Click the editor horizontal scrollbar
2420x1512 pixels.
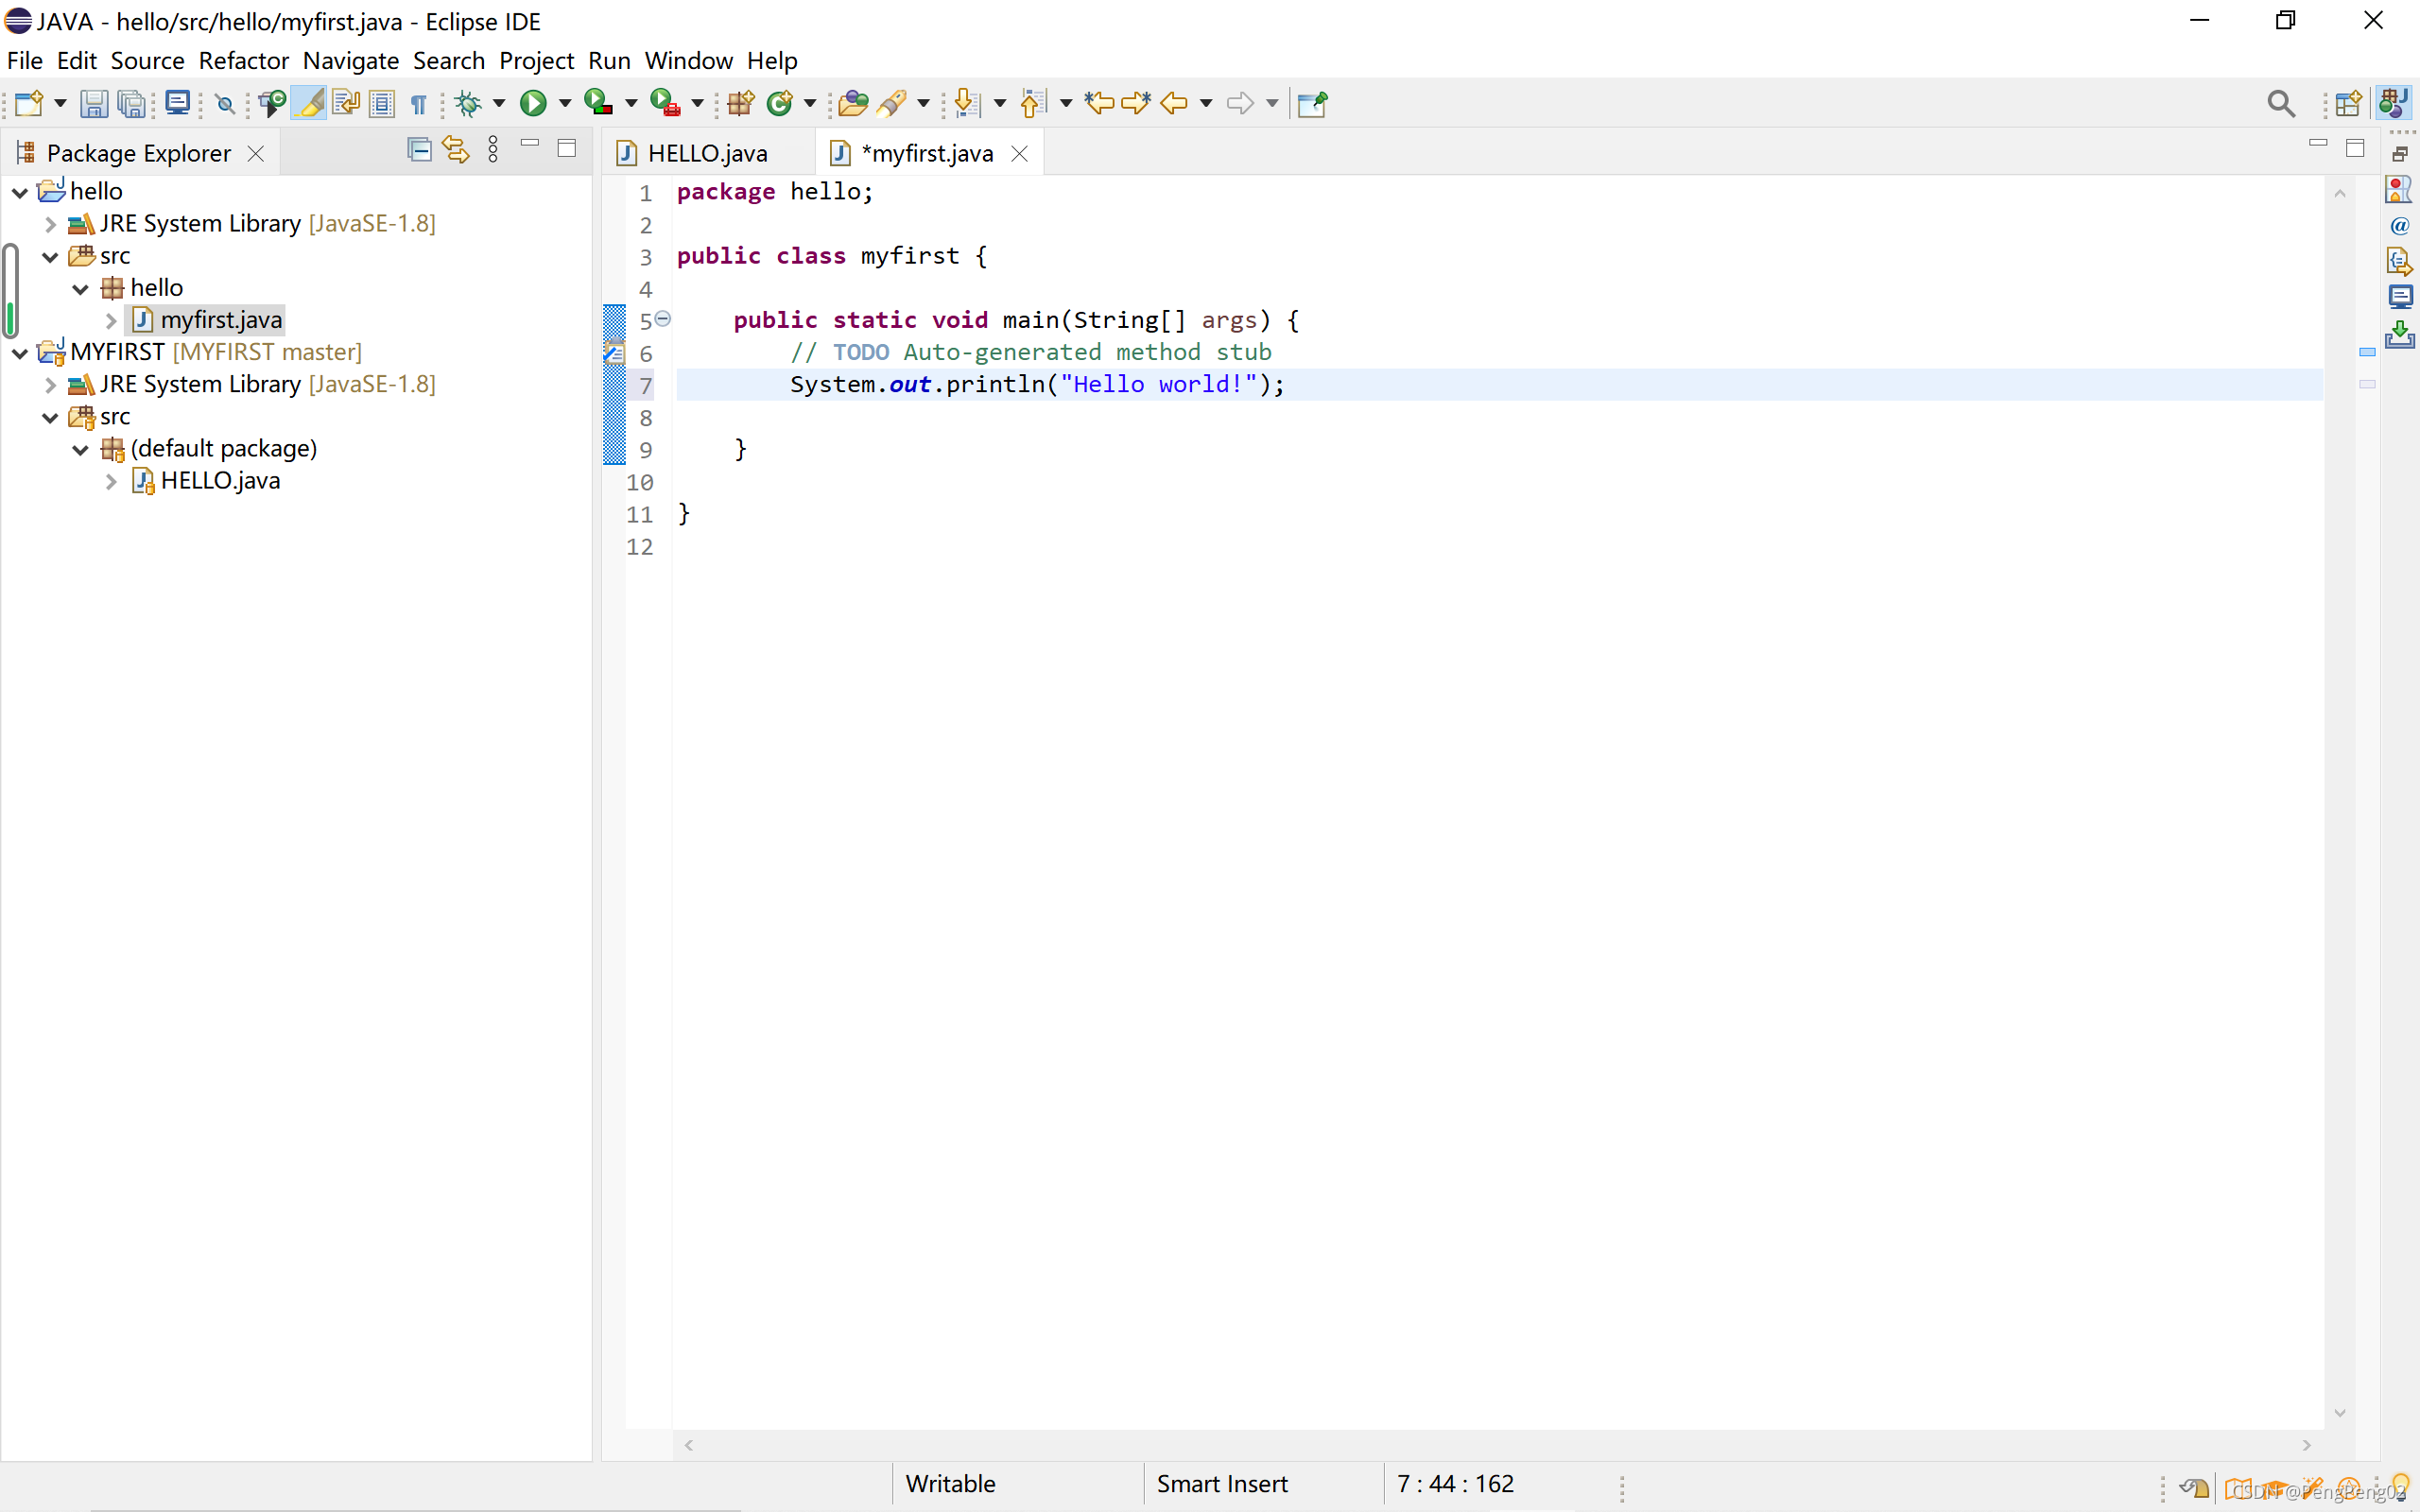pyautogui.click(x=1496, y=1445)
